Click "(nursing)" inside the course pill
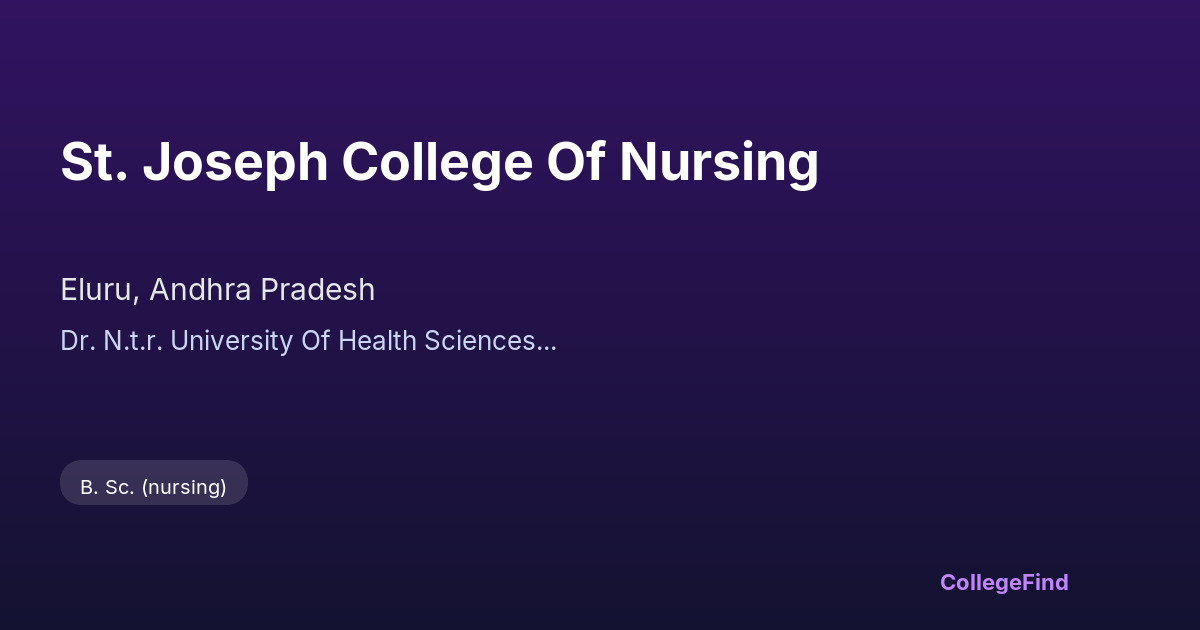 (x=184, y=487)
